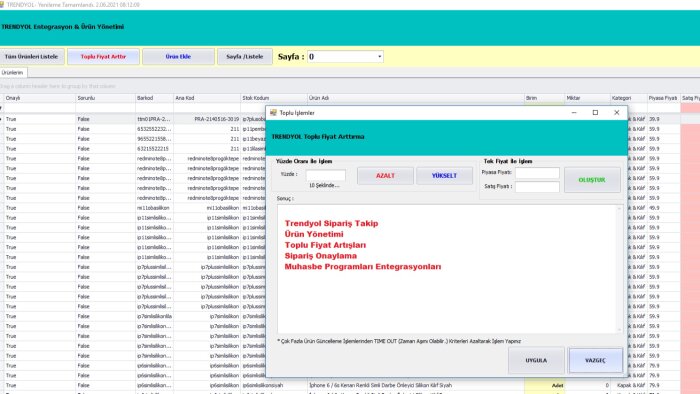
Task: Select barcode cell '9655221558...'
Action: tap(154, 139)
